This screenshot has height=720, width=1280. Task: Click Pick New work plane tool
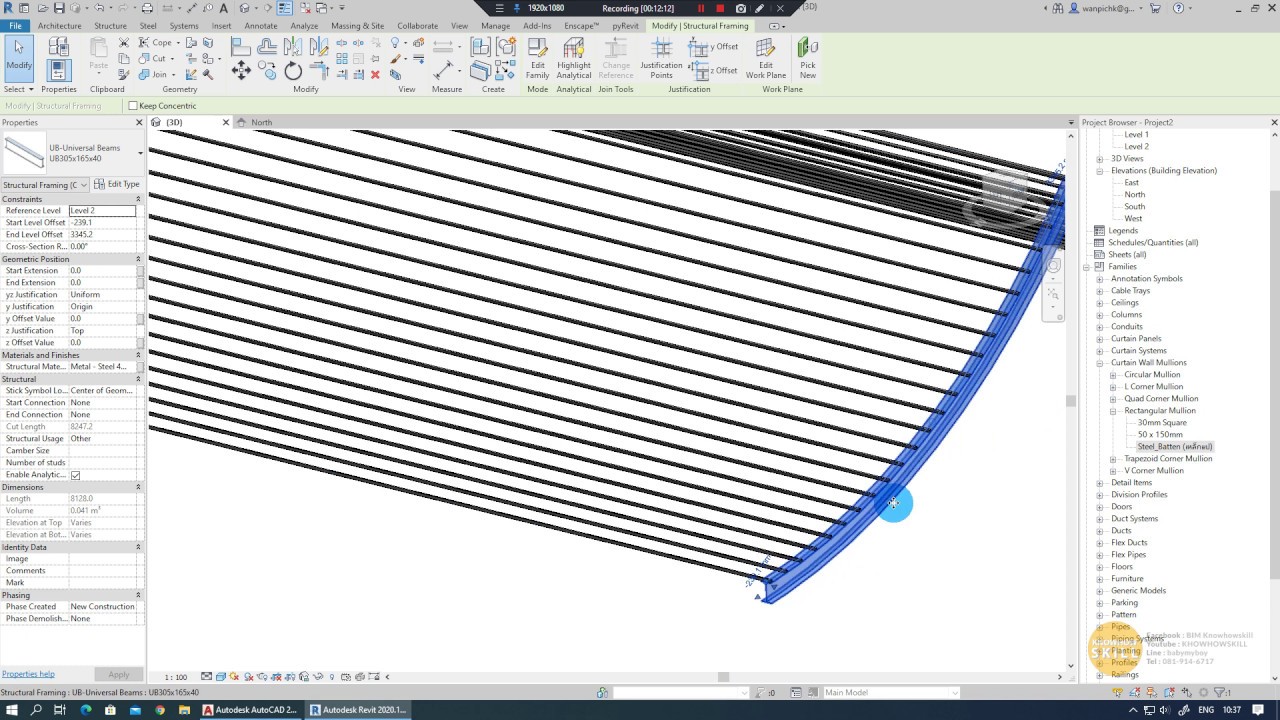coord(808,59)
